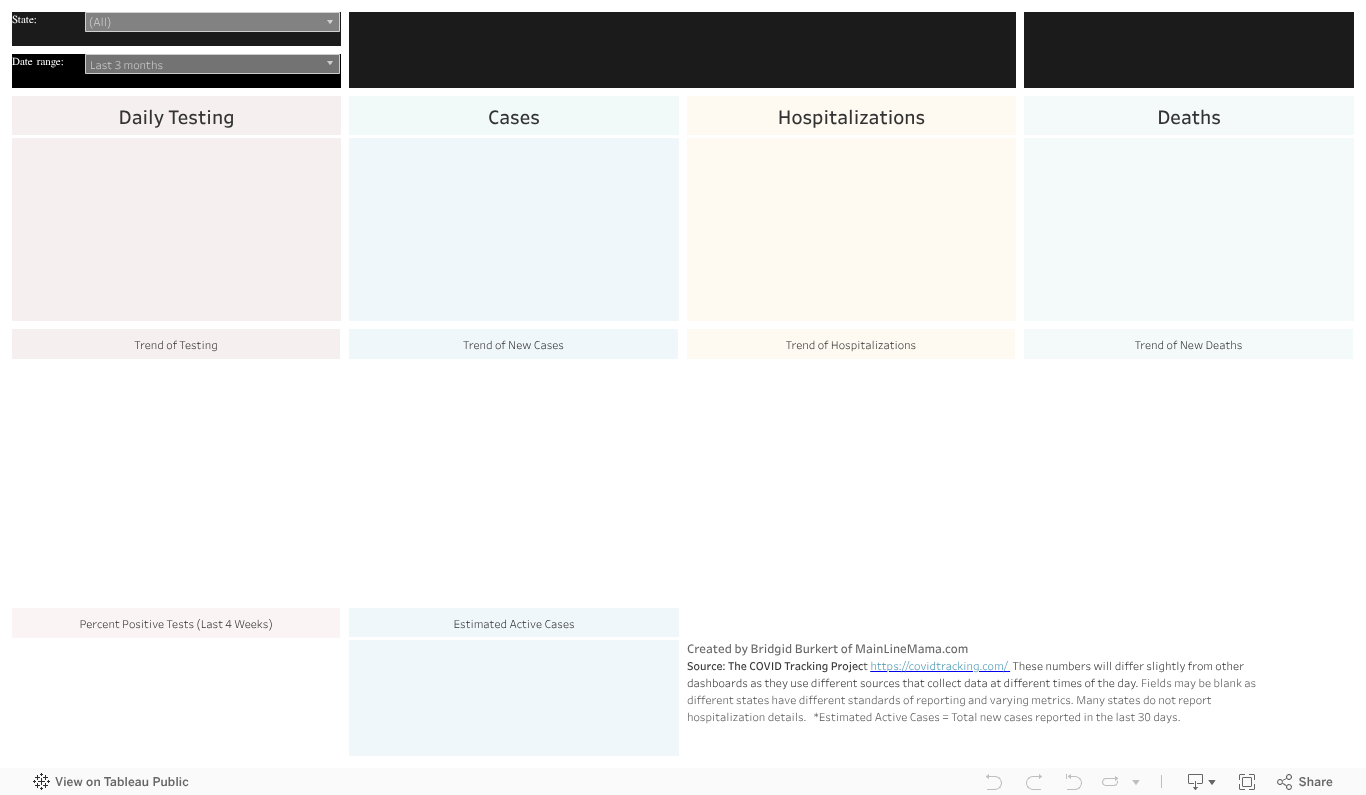Click View on Tableau Public
This screenshot has height=795, width=1366.
[x=111, y=782]
